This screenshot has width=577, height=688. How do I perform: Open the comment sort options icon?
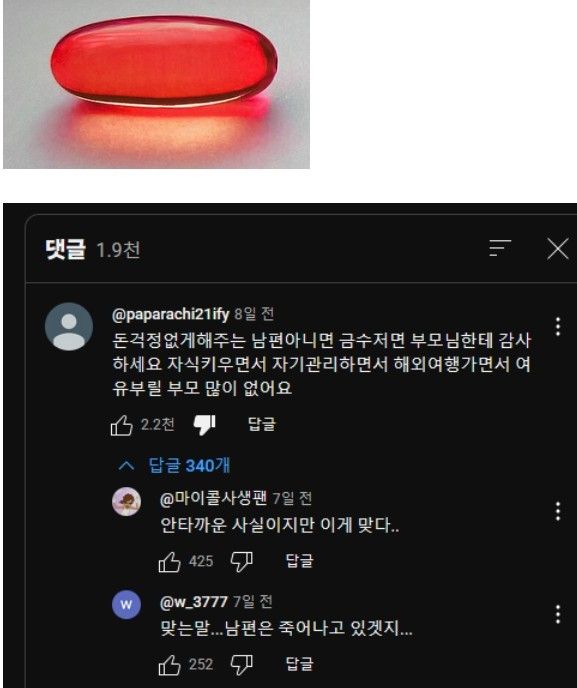(x=500, y=248)
